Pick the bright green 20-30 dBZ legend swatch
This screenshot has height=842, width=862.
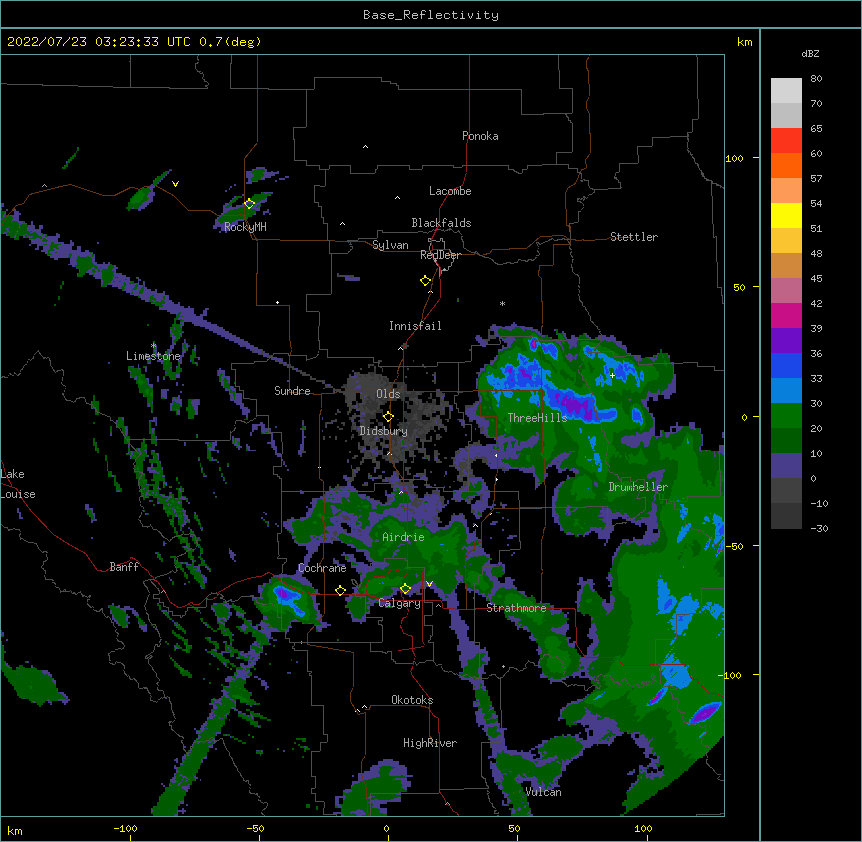click(x=786, y=416)
